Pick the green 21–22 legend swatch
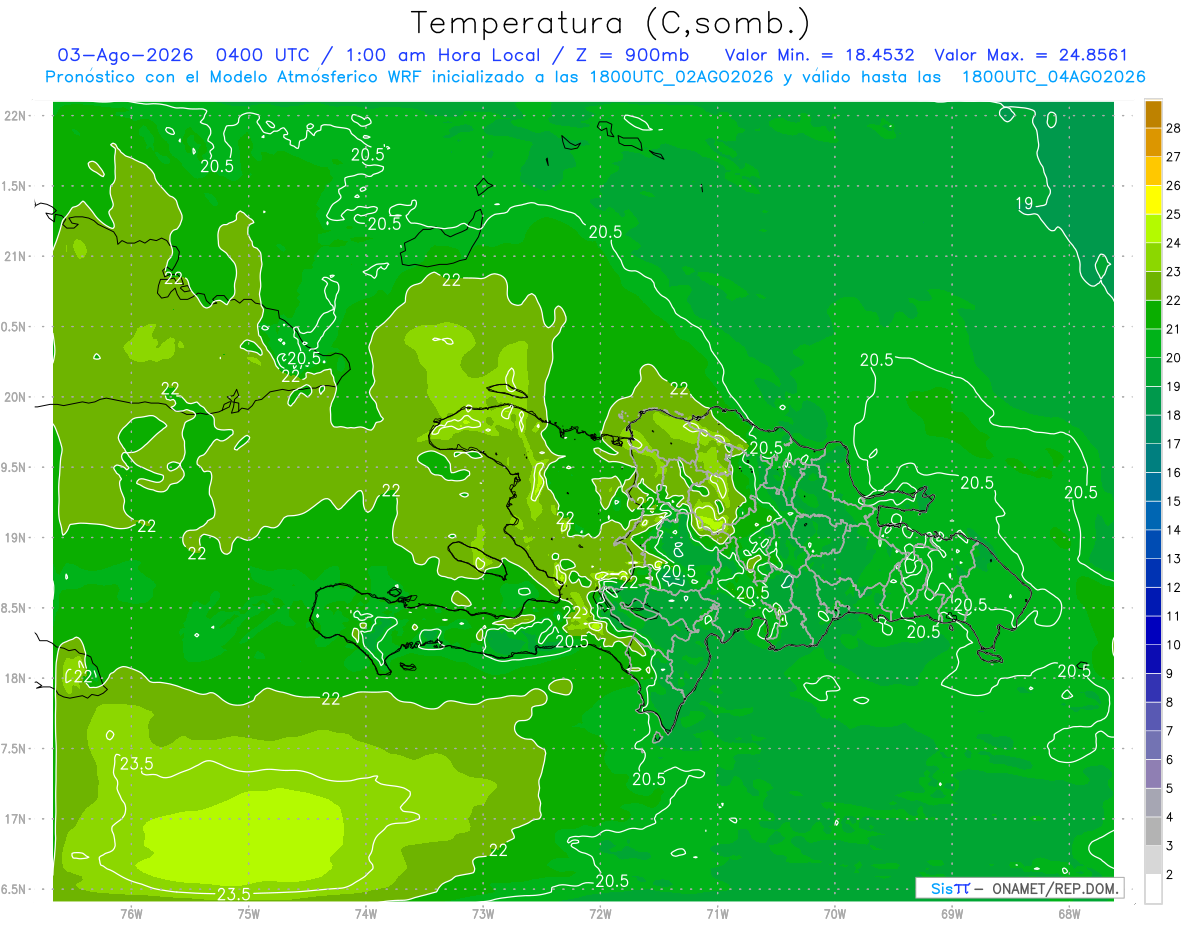 click(x=1153, y=314)
